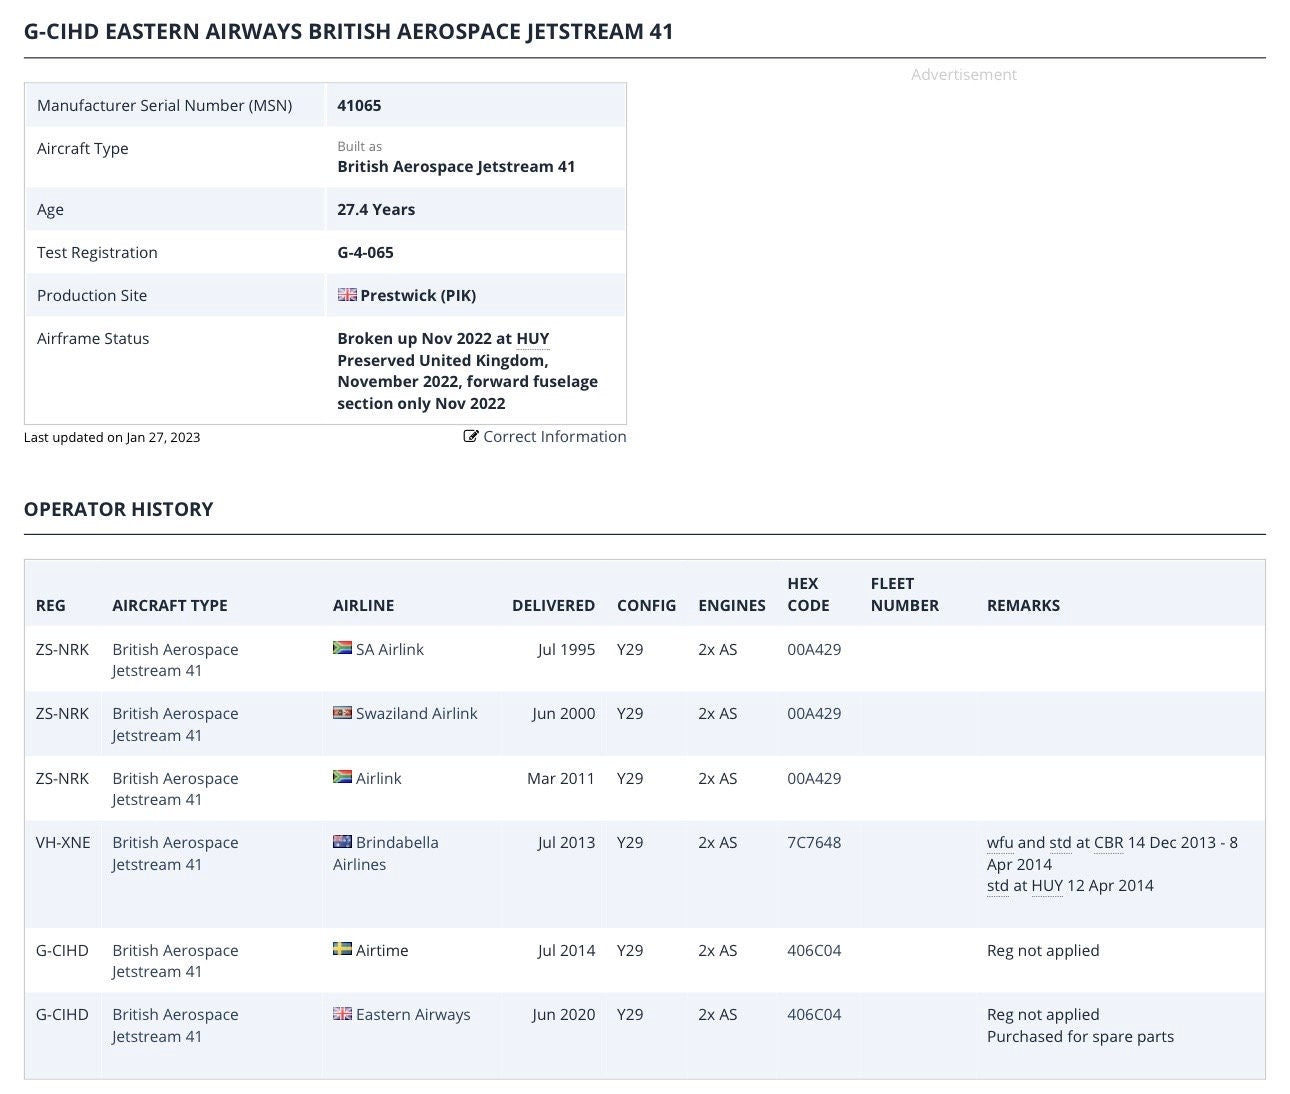Click the CBR abbreviation in remarks
Image resolution: width=1290 pixels, height=1094 pixels.
[1108, 843]
